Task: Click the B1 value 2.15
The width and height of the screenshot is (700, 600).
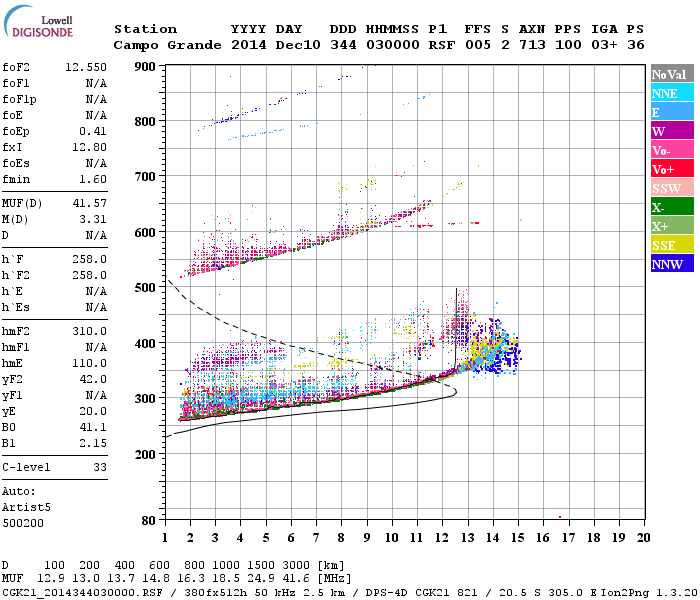Action: pos(93,443)
